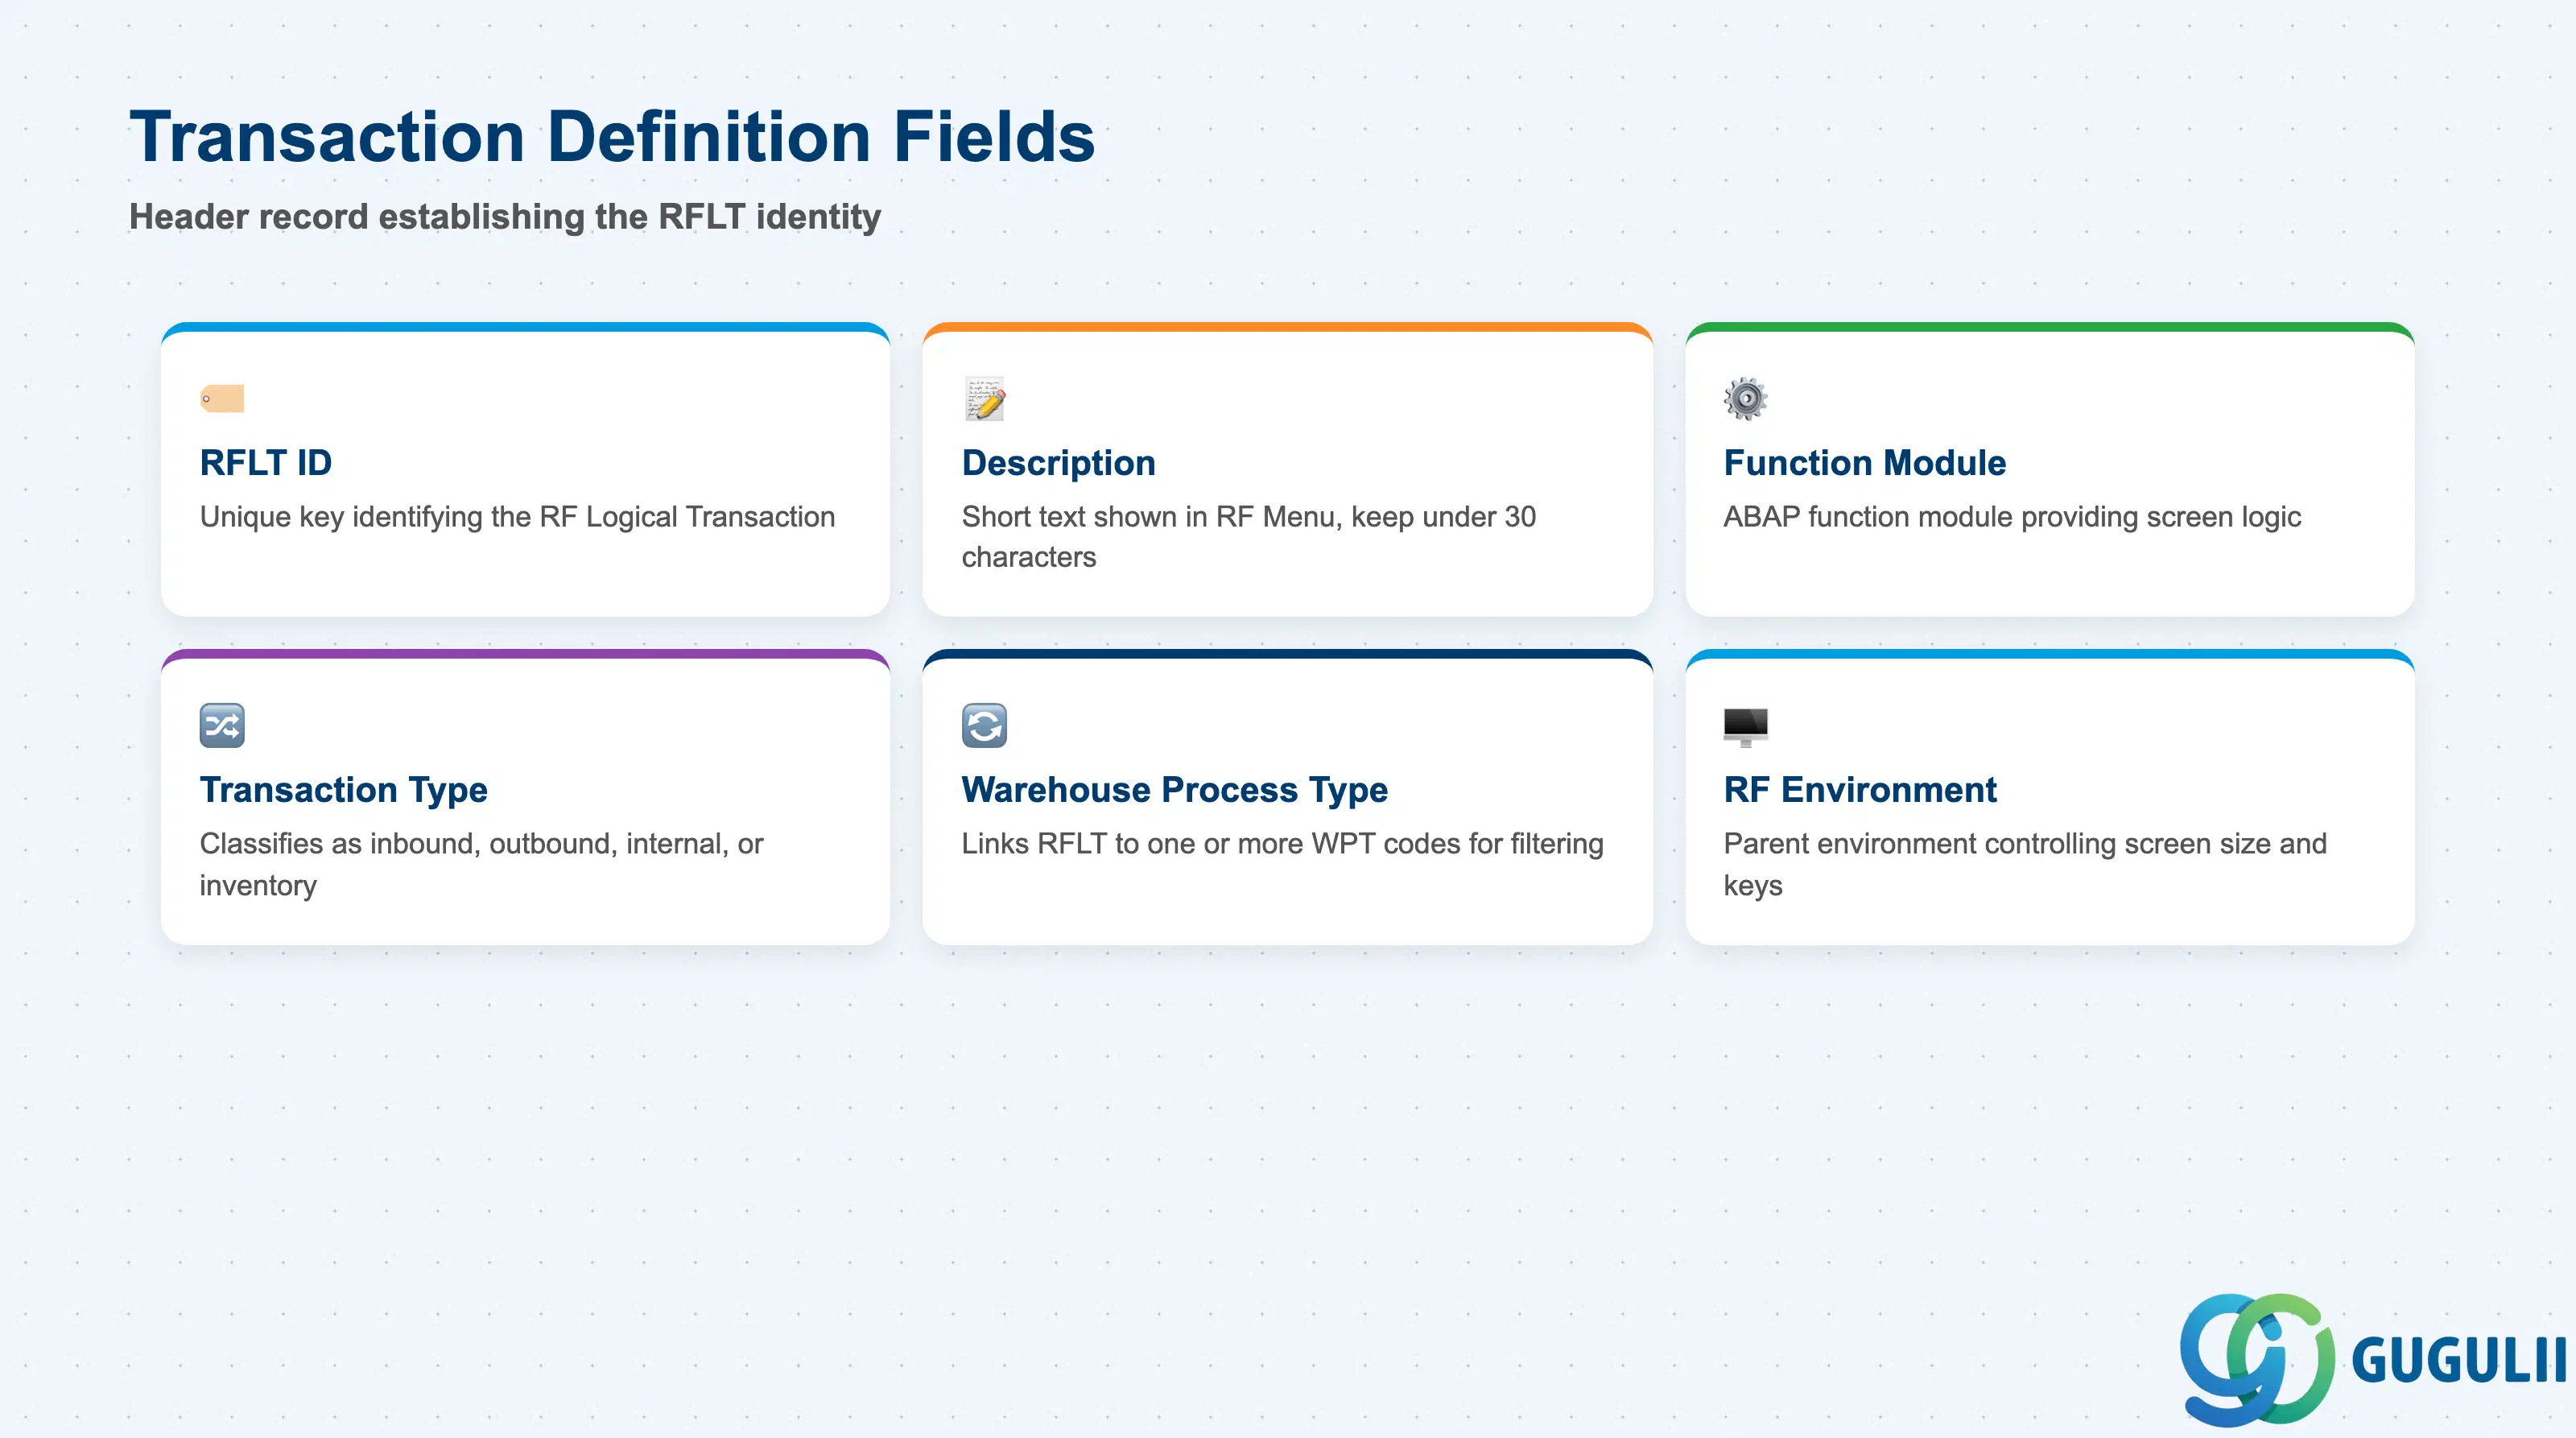This screenshot has width=2576, height=1438.
Task: Click the orange top bar of Description card
Action: tap(1287, 327)
